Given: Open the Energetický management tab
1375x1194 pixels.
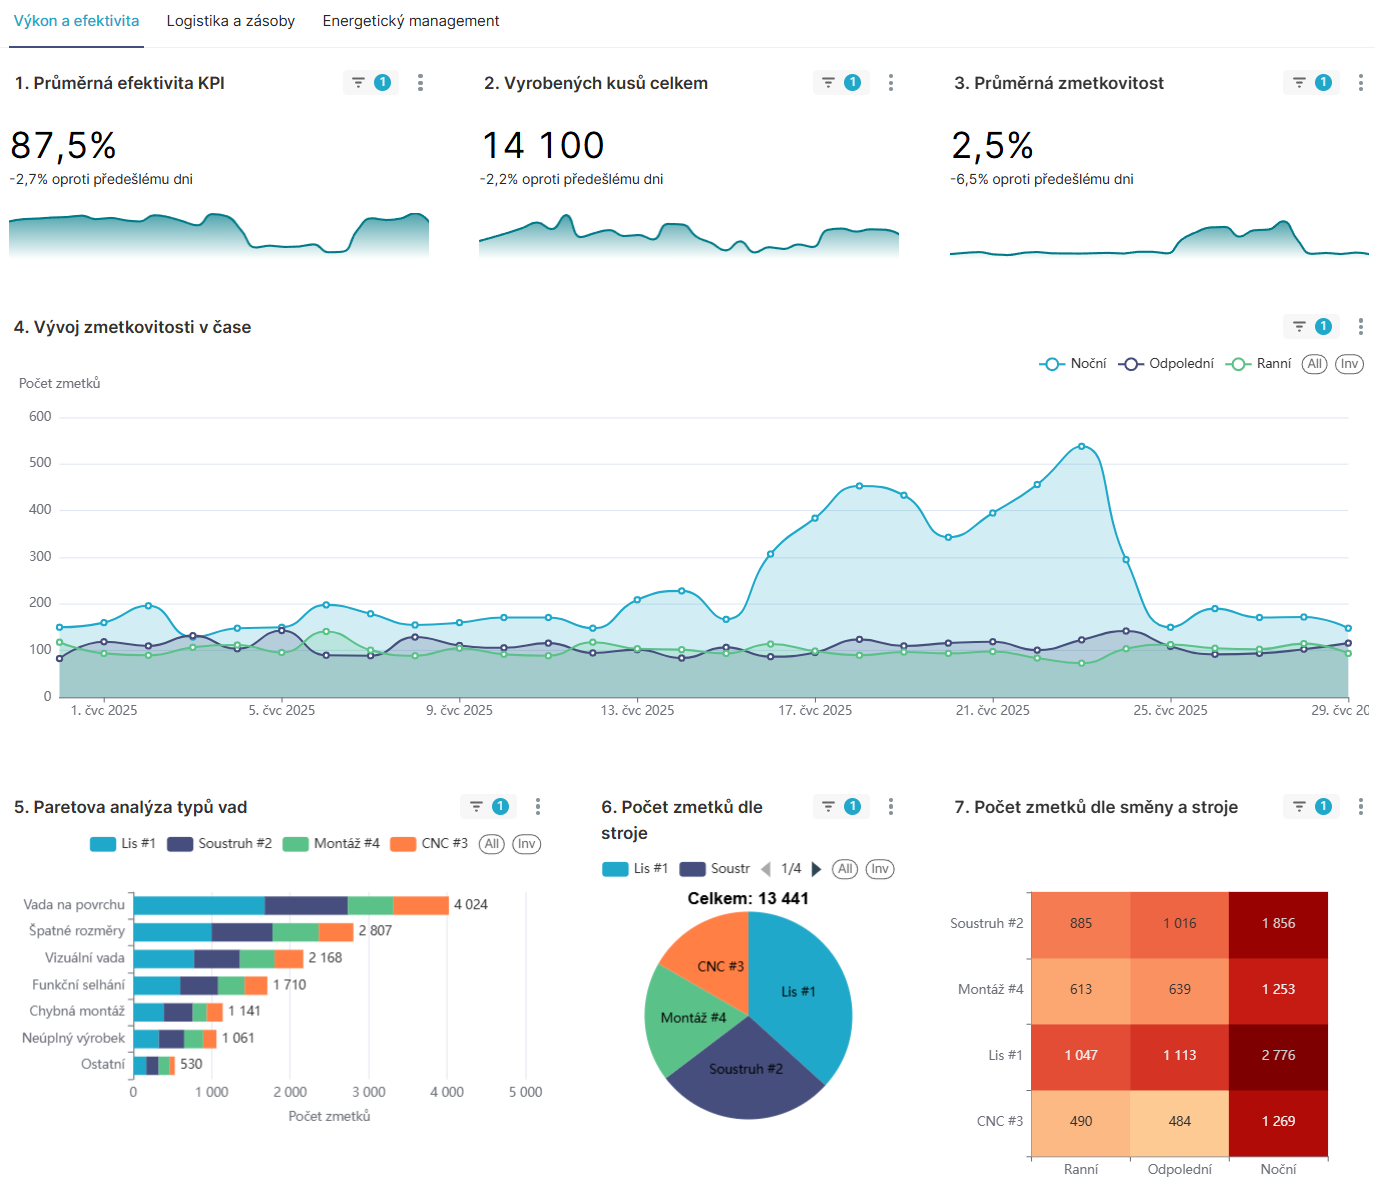Looking at the screenshot, I should [x=411, y=20].
